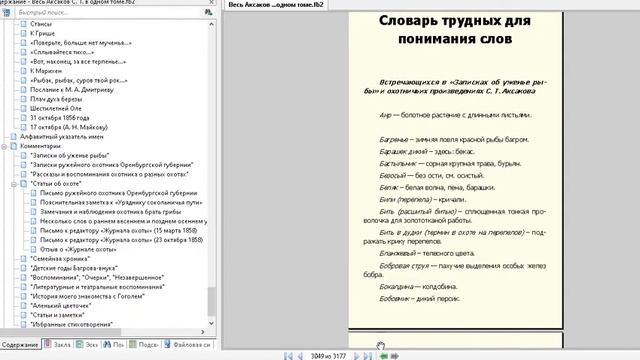The height and width of the screenshot is (360, 640).
Task: Click into the «Быстрый поиск» field
Action: point(108,13)
